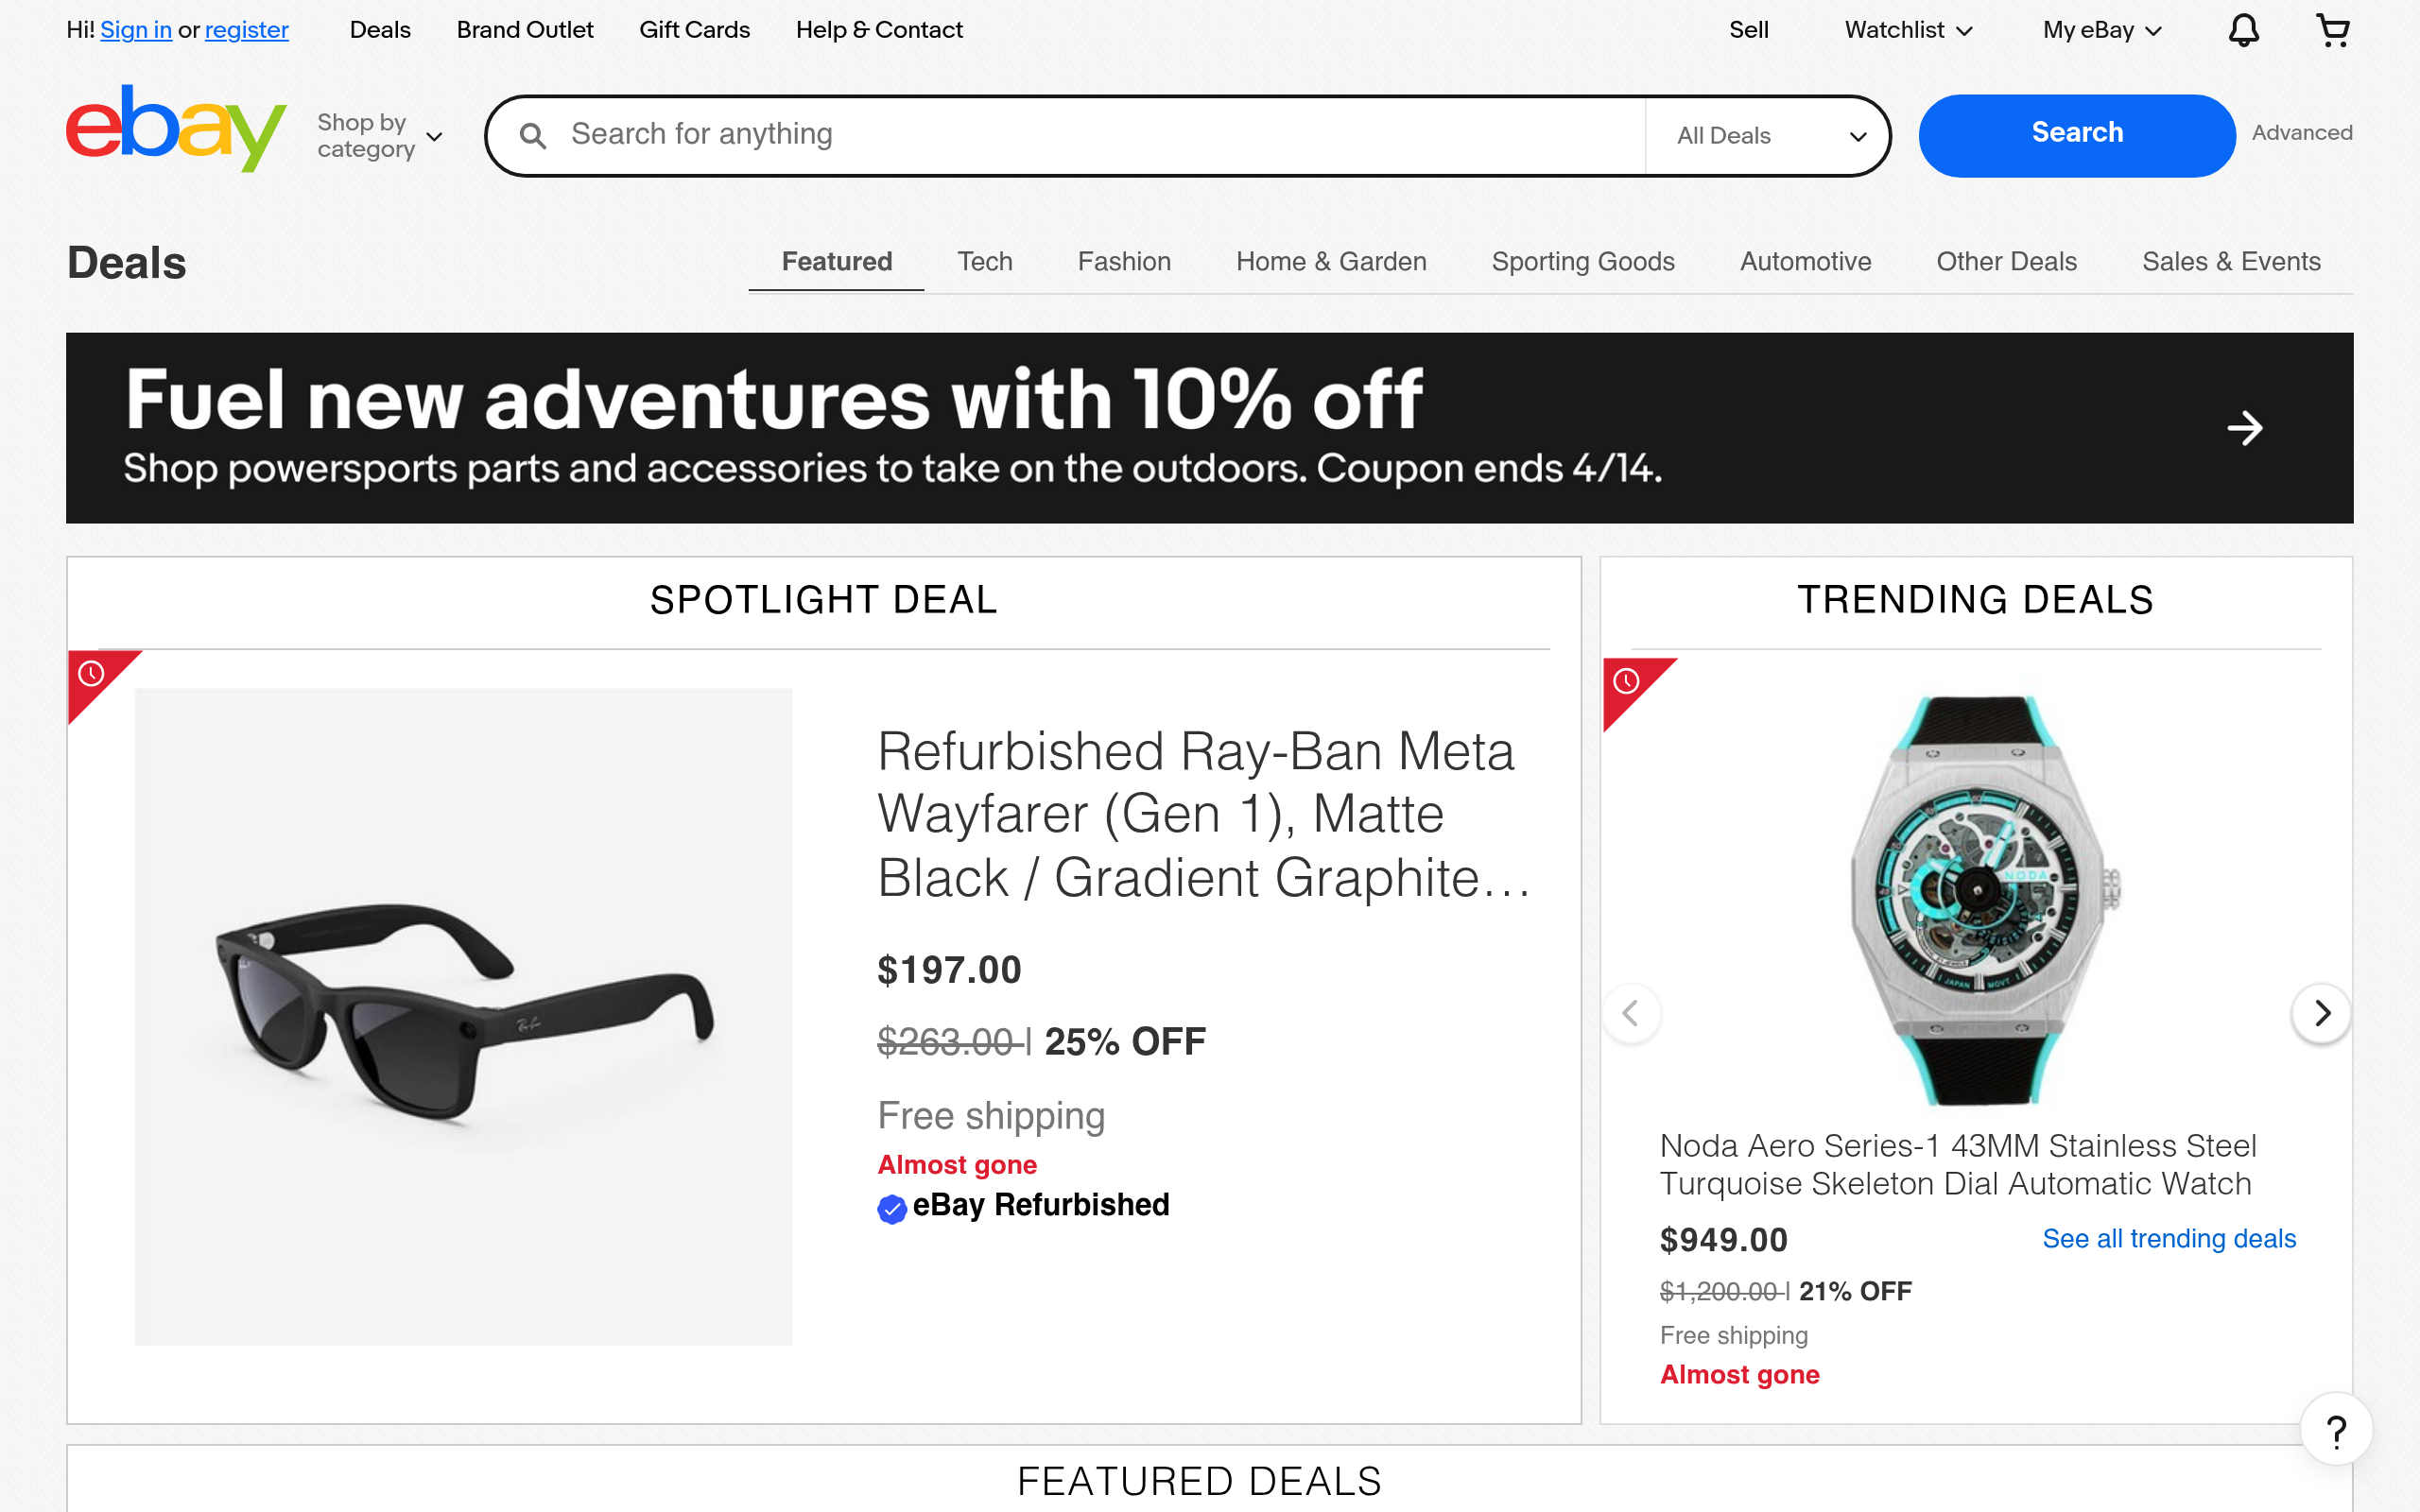This screenshot has width=2420, height=1512.
Task: Click the arrow on the powersports banner
Action: coord(2246,428)
